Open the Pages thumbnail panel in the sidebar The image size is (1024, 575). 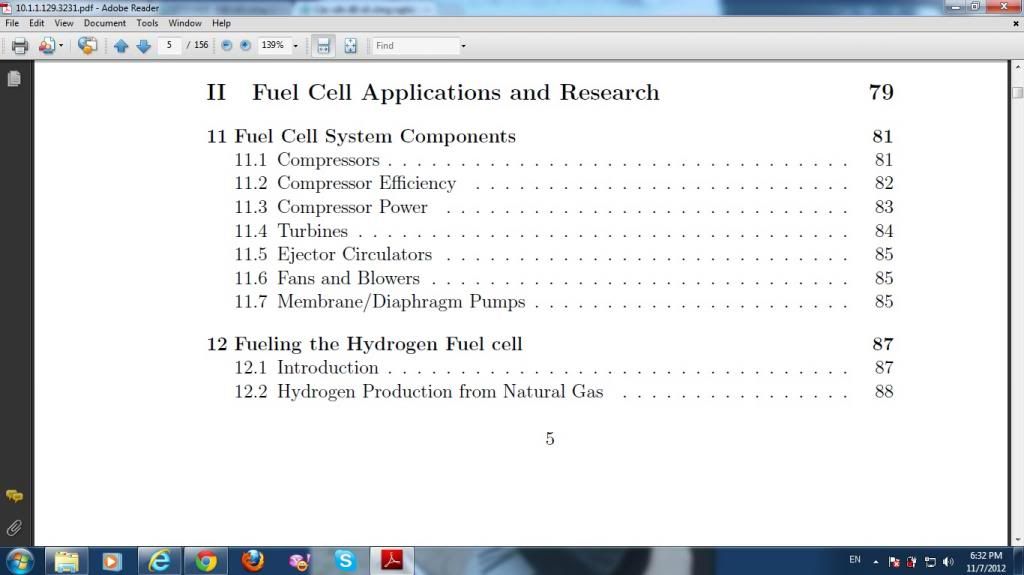pyautogui.click(x=14, y=79)
